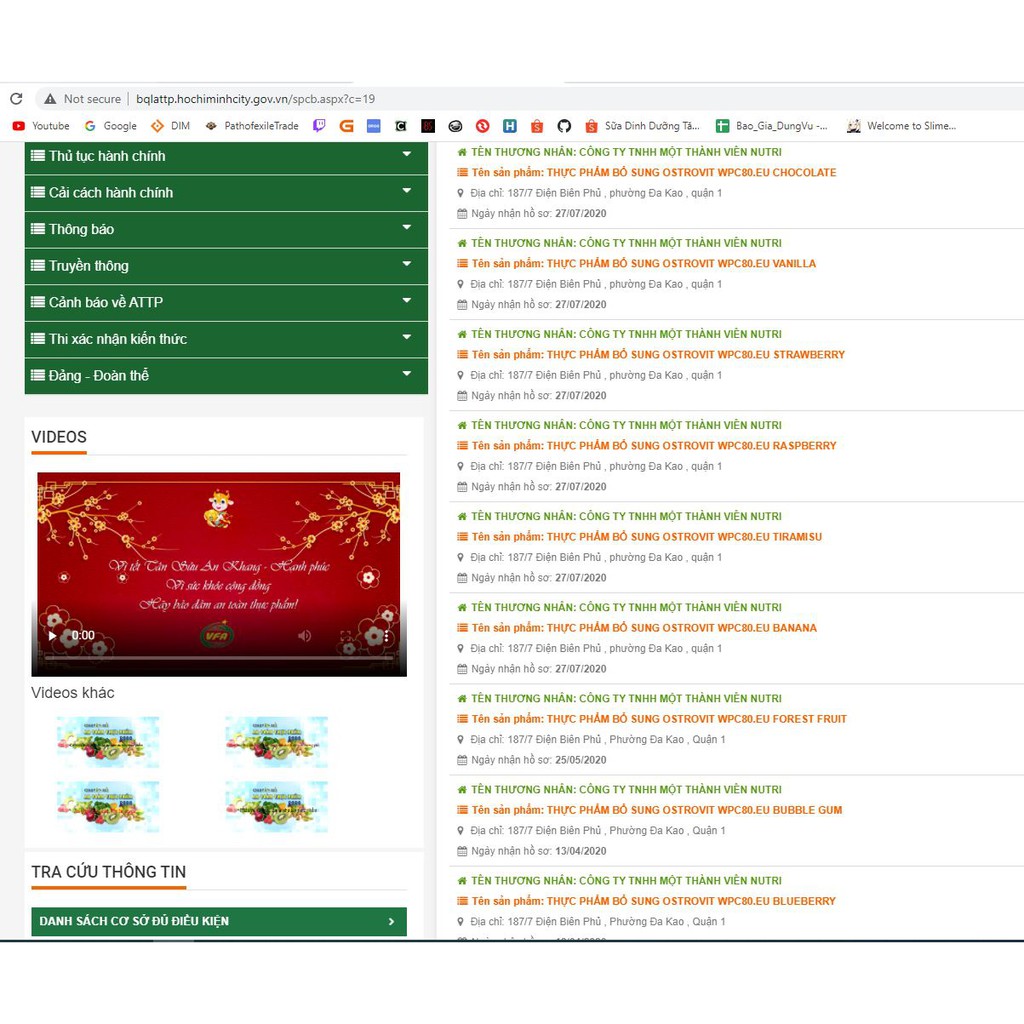Open the OSTROVIT WPC80.EU FOREST FRUIT product
The height and width of the screenshot is (1024, 1024).
(x=659, y=719)
